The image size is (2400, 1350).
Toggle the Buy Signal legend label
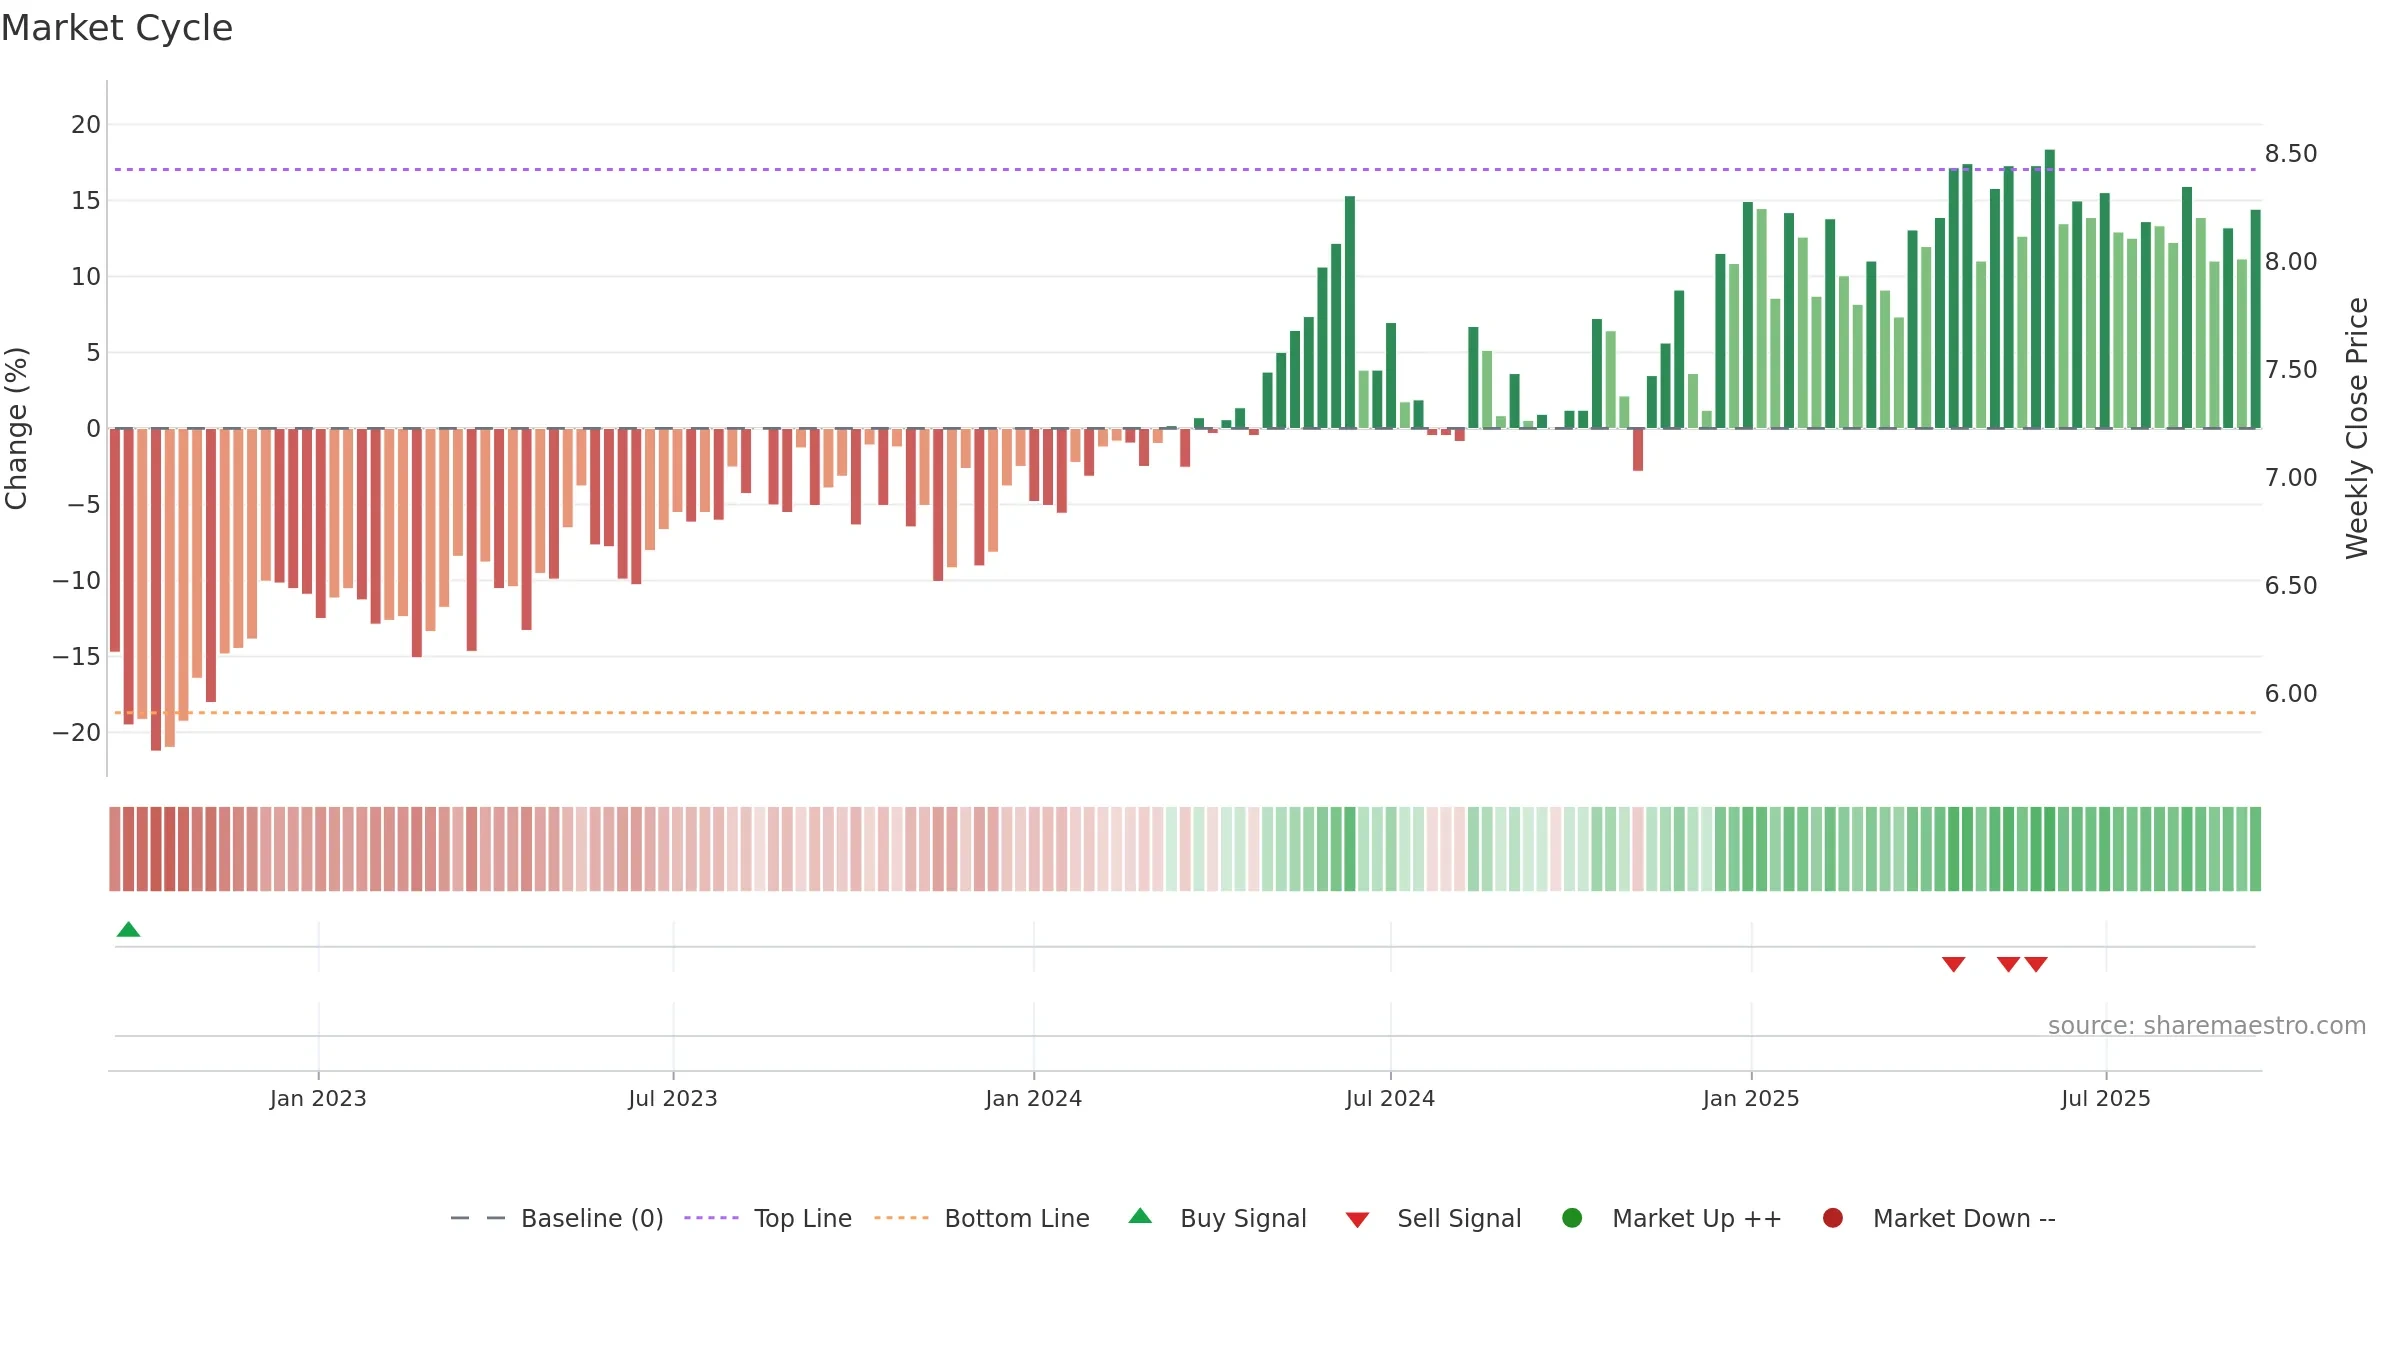[1243, 1218]
